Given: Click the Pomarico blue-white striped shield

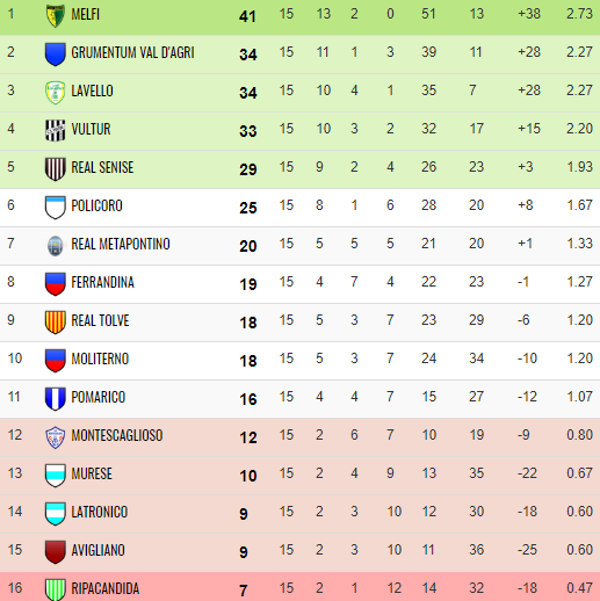Looking at the screenshot, I should coord(55,399).
